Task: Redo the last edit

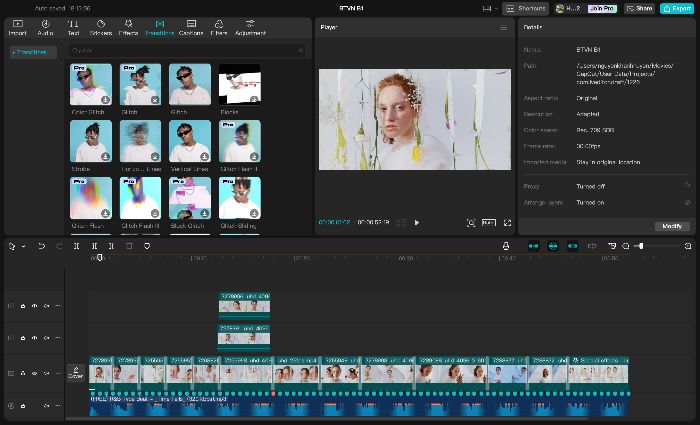Action: (x=59, y=246)
